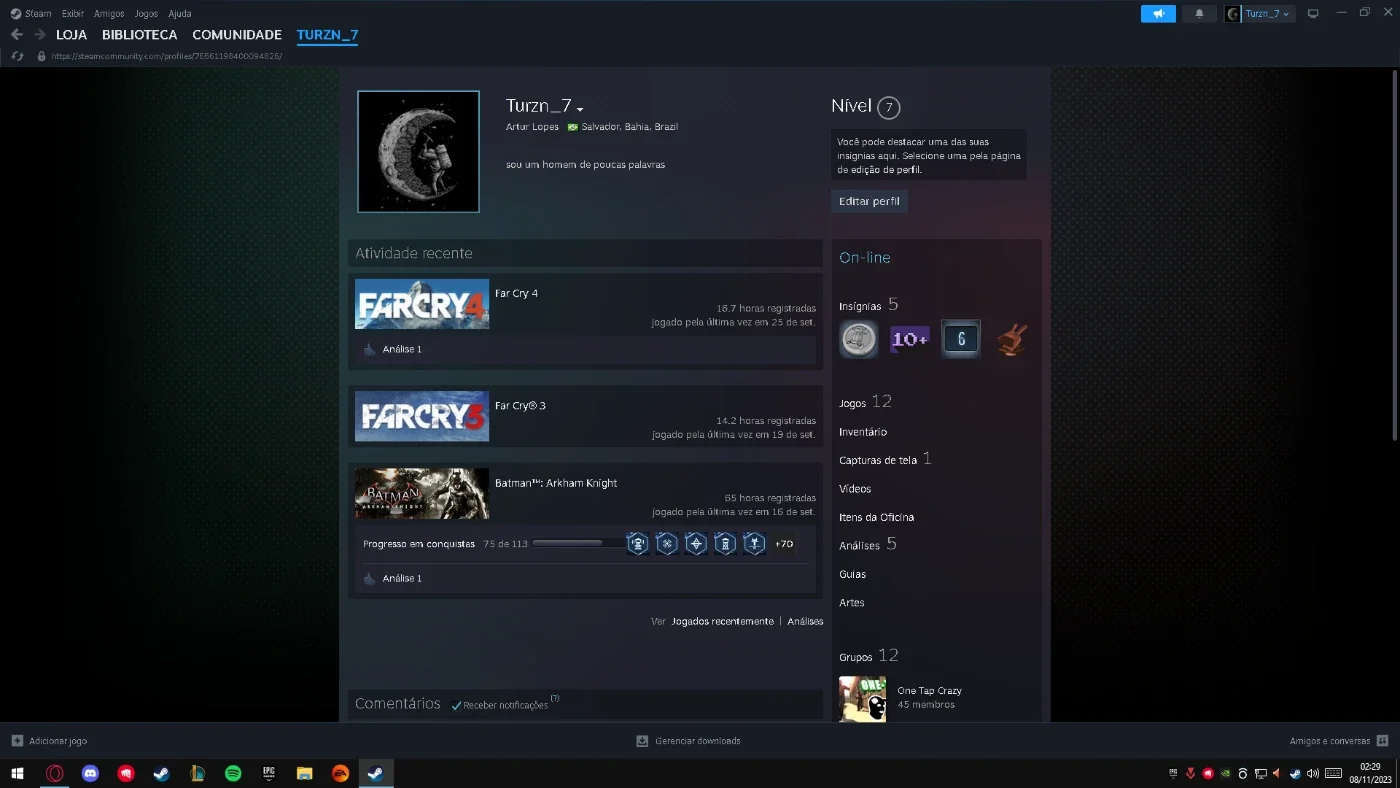Open the Ajuda menu

[x=180, y=14]
